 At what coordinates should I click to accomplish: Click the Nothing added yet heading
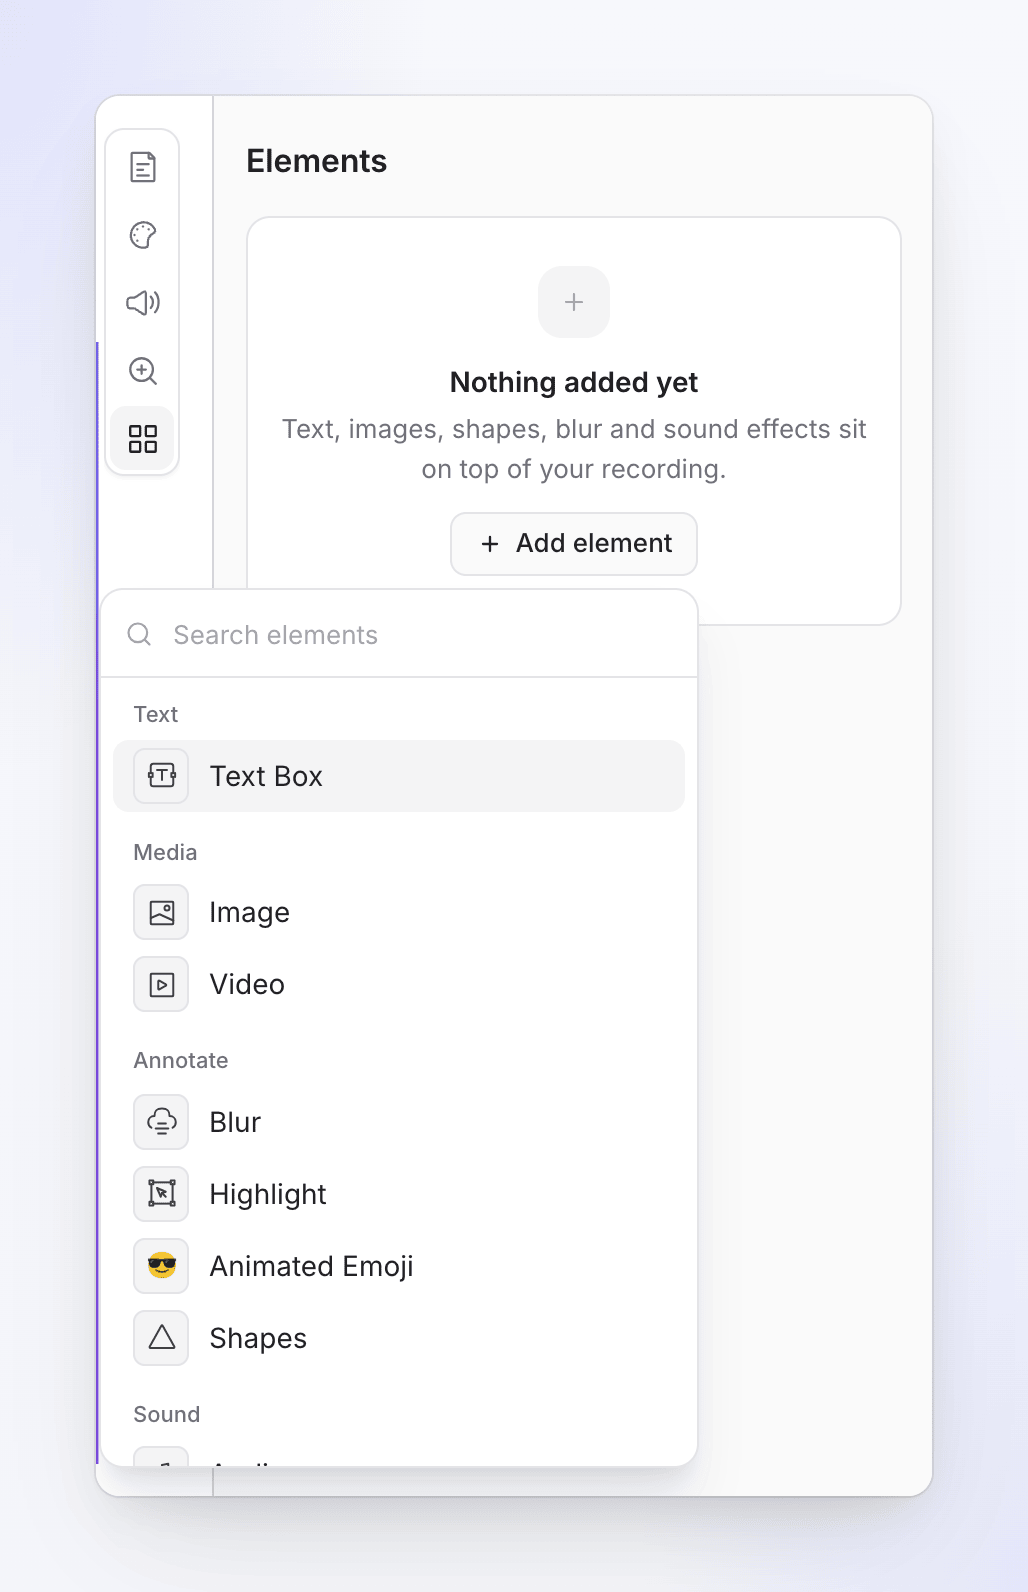point(574,382)
